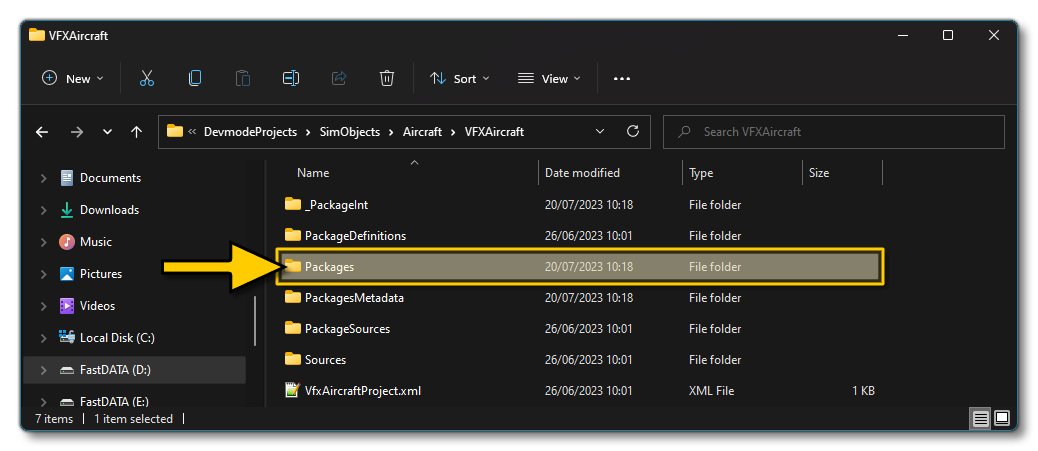The width and height of the screenshot is (1038, 451).
Task: Switch to details view layout icon
Action: coord(980,418)
